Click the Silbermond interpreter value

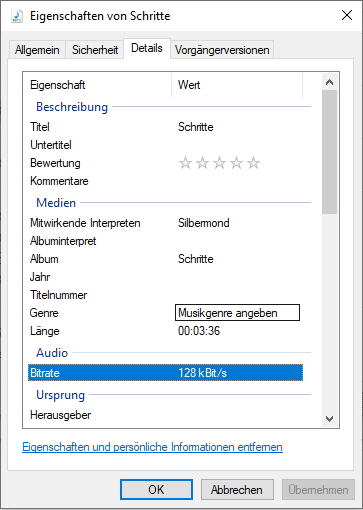(x=204, y=223)
